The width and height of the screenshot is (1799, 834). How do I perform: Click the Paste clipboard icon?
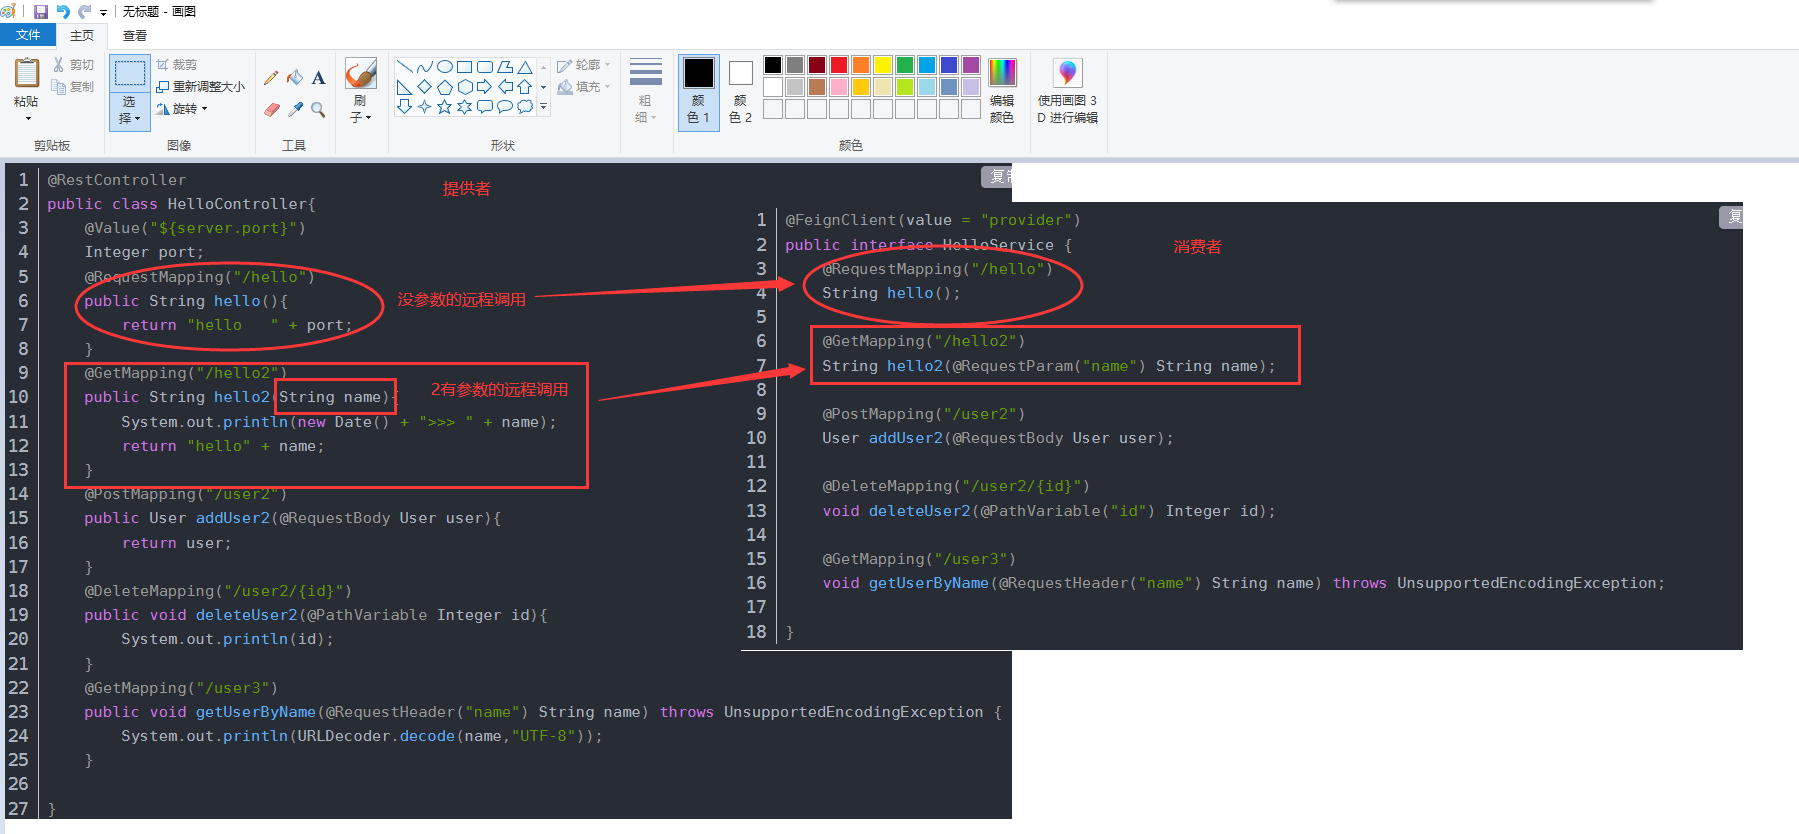[x=27, y=73]
